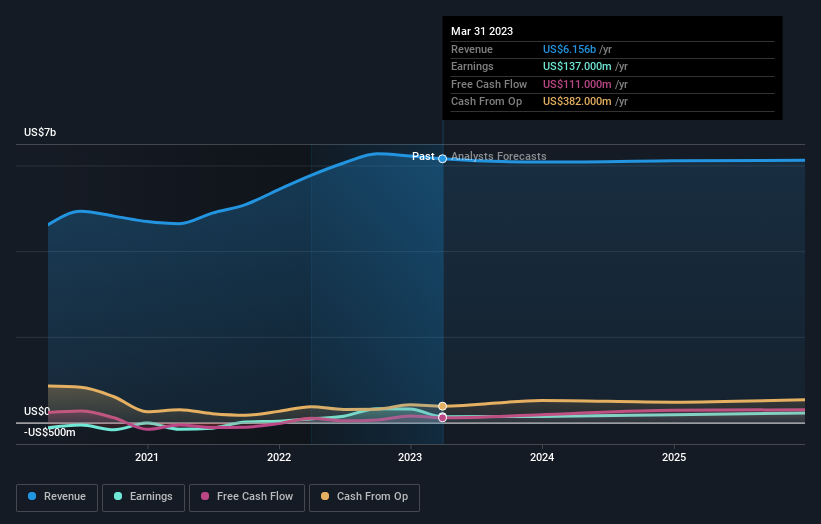Click the US$137.000m earnings value
Viewport: 821px width, 524px height.
coord(577,66)
